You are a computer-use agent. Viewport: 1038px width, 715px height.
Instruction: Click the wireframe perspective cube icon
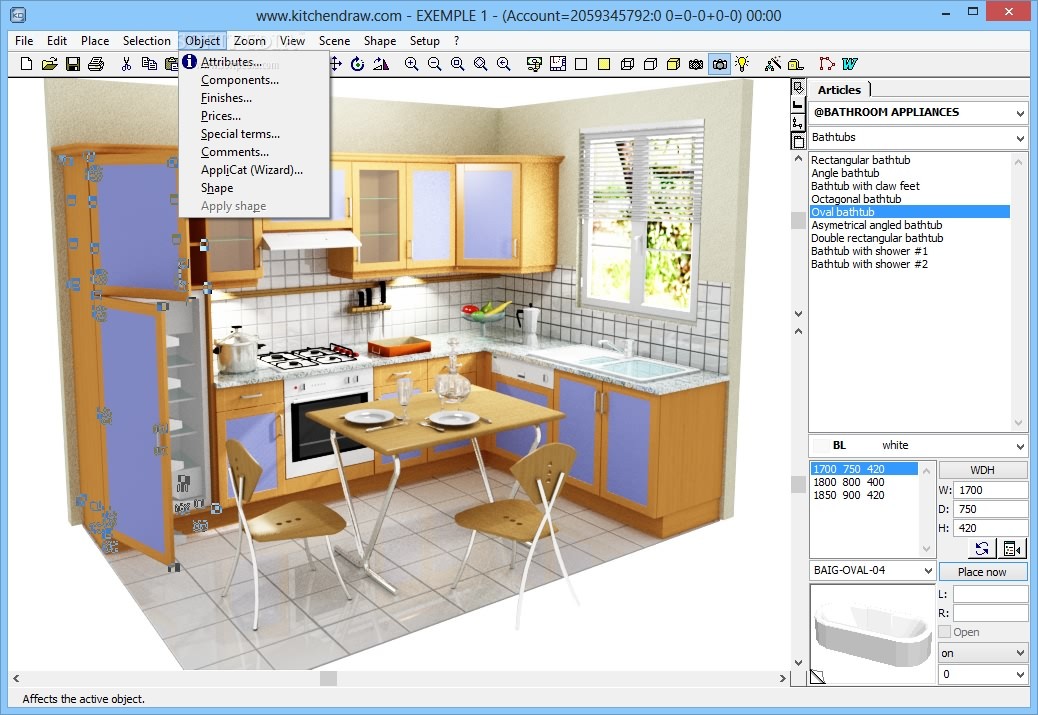click(x=627, y=64)
